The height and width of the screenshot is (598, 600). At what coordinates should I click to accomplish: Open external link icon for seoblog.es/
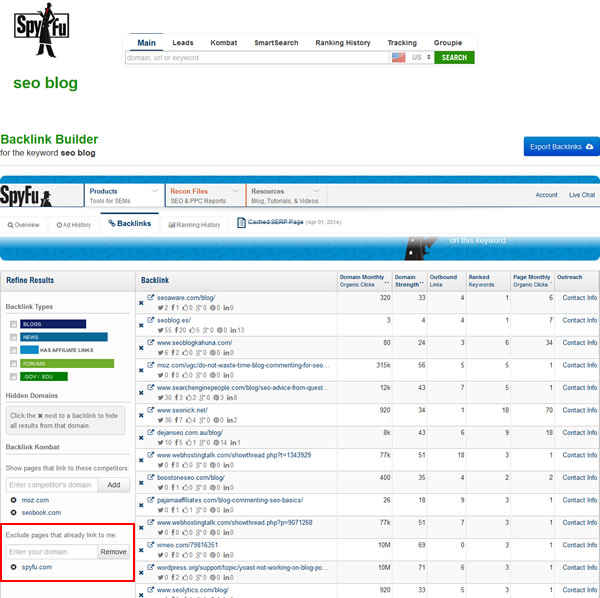pos(151,320)
